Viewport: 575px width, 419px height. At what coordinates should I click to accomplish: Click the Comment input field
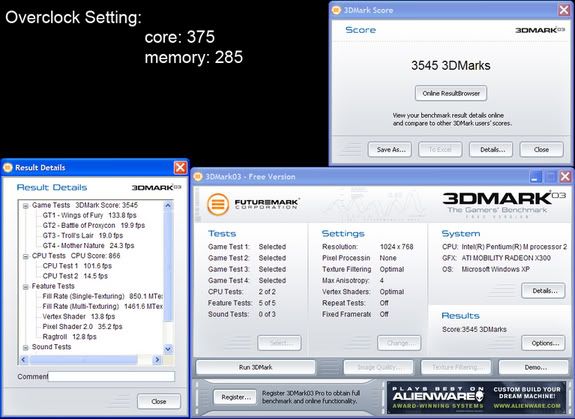[x=111, y=376]
